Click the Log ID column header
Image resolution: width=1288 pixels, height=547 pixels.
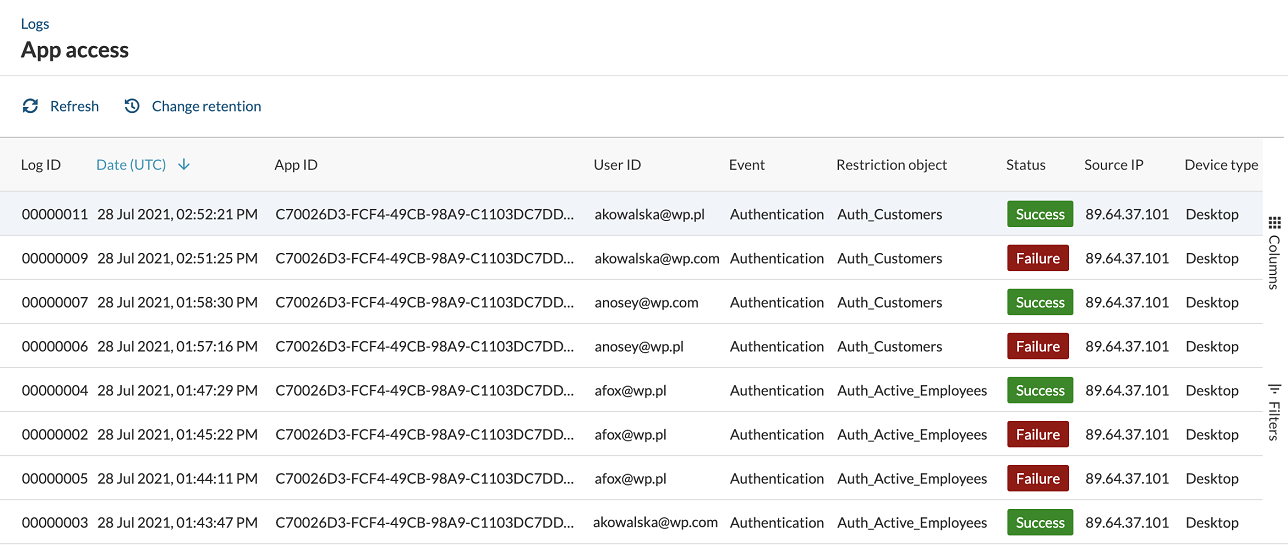[x=41, y=165]
